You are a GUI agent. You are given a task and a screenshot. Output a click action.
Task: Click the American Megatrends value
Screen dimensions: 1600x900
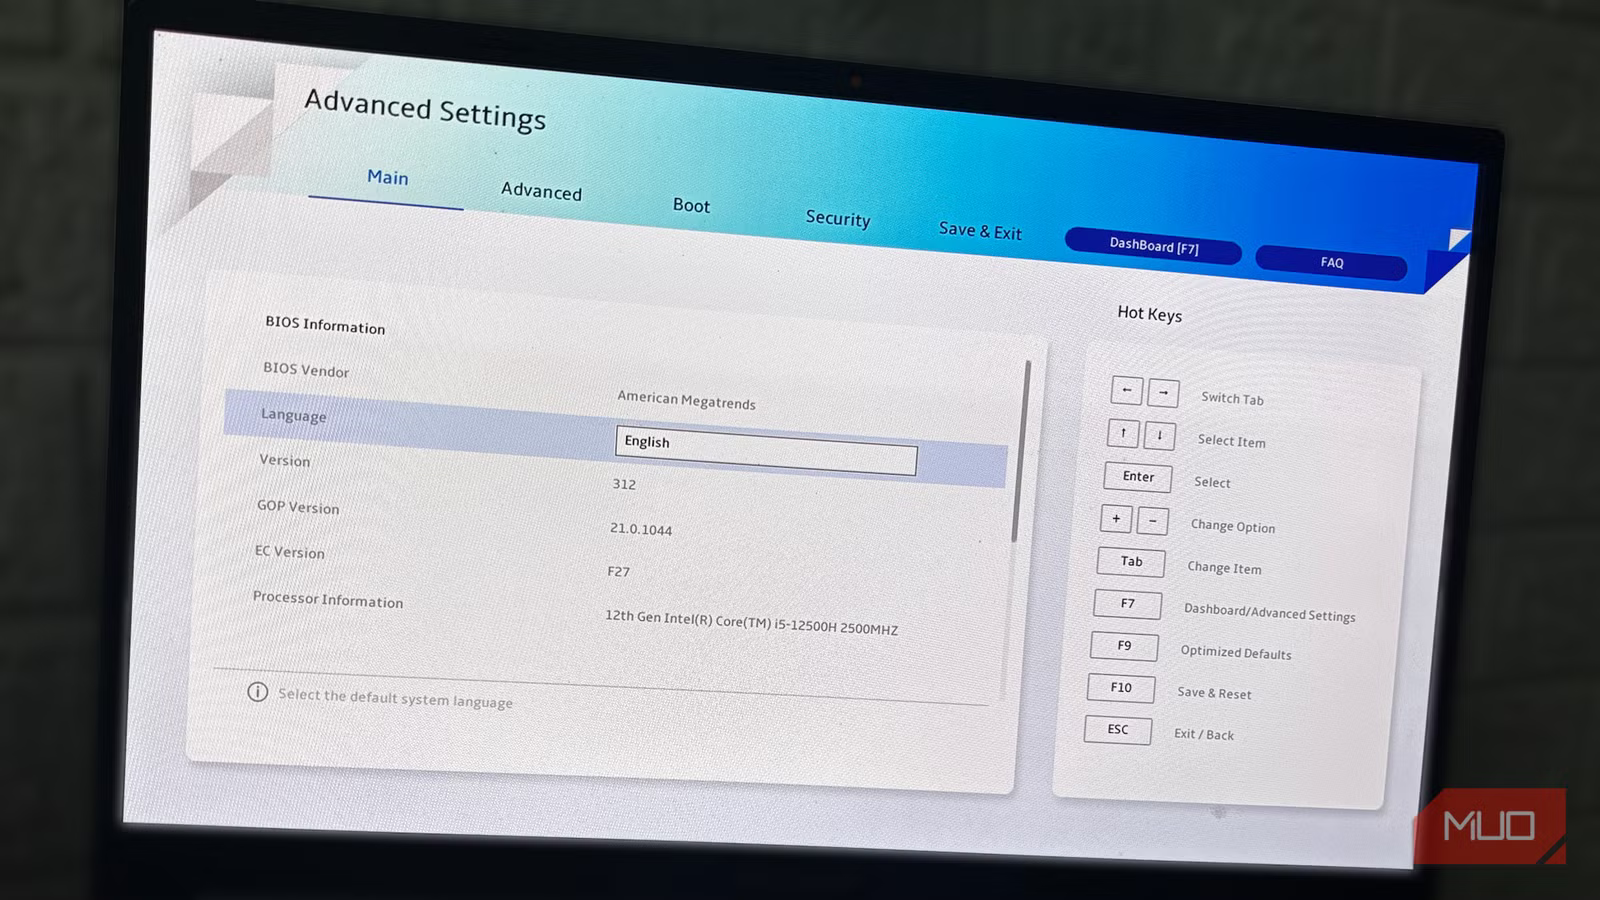[x=686, y=400]
